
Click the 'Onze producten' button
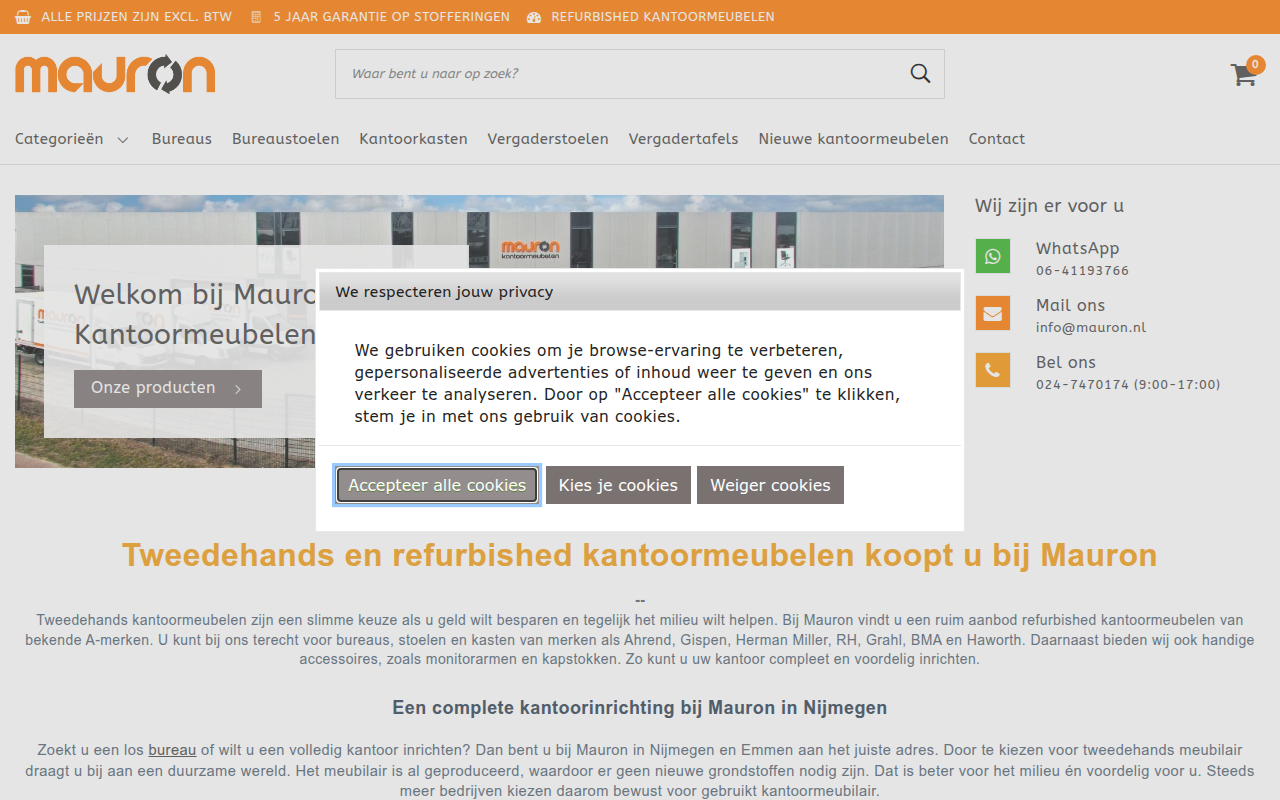(x=168, y=388)
